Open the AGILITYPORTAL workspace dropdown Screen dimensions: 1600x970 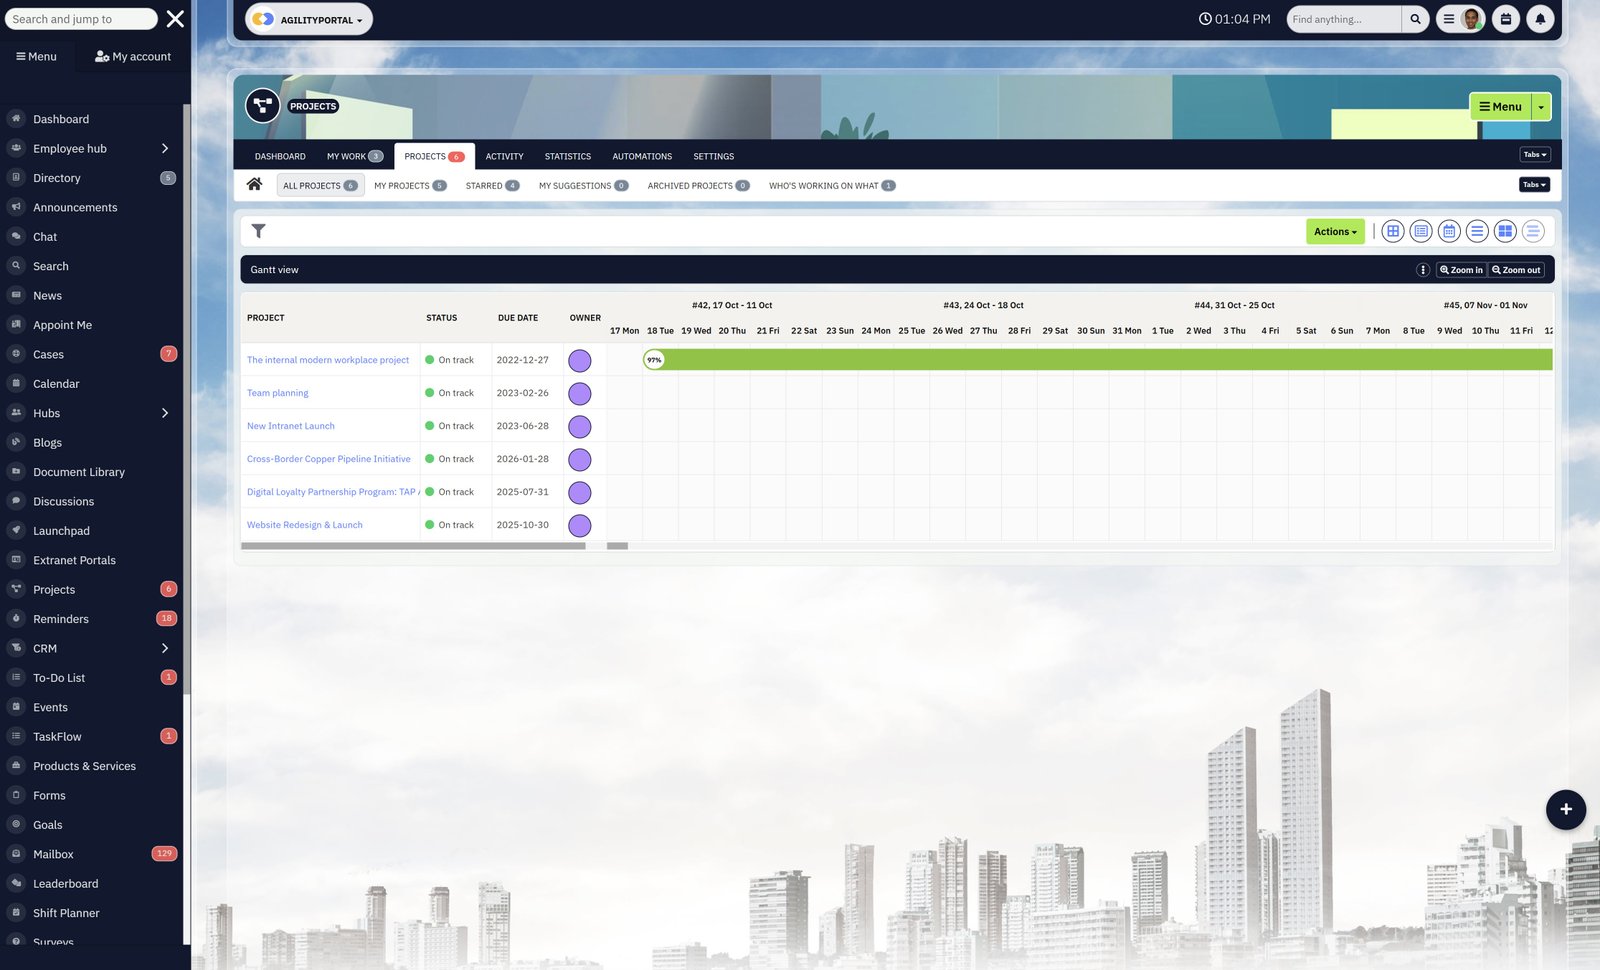coord(308,18)
